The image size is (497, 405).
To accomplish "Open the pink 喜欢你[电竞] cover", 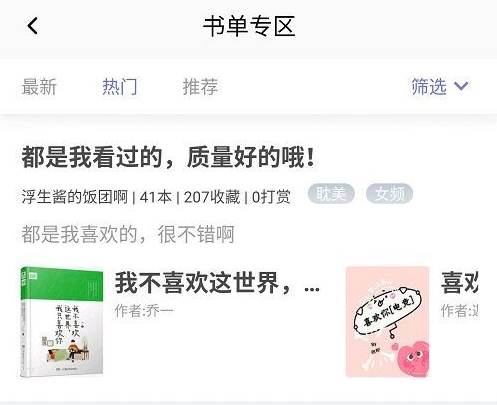I will tap(387, 322).
